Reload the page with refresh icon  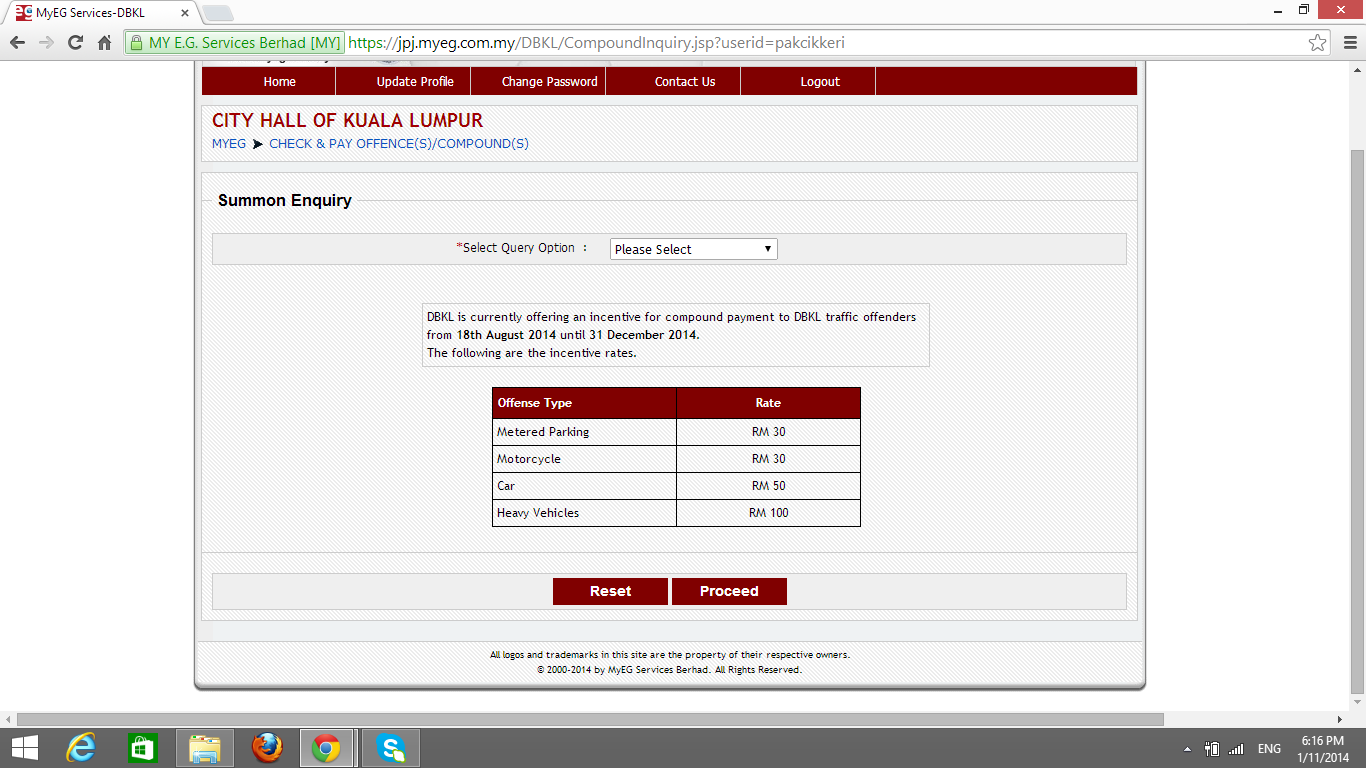coord(75,43)
